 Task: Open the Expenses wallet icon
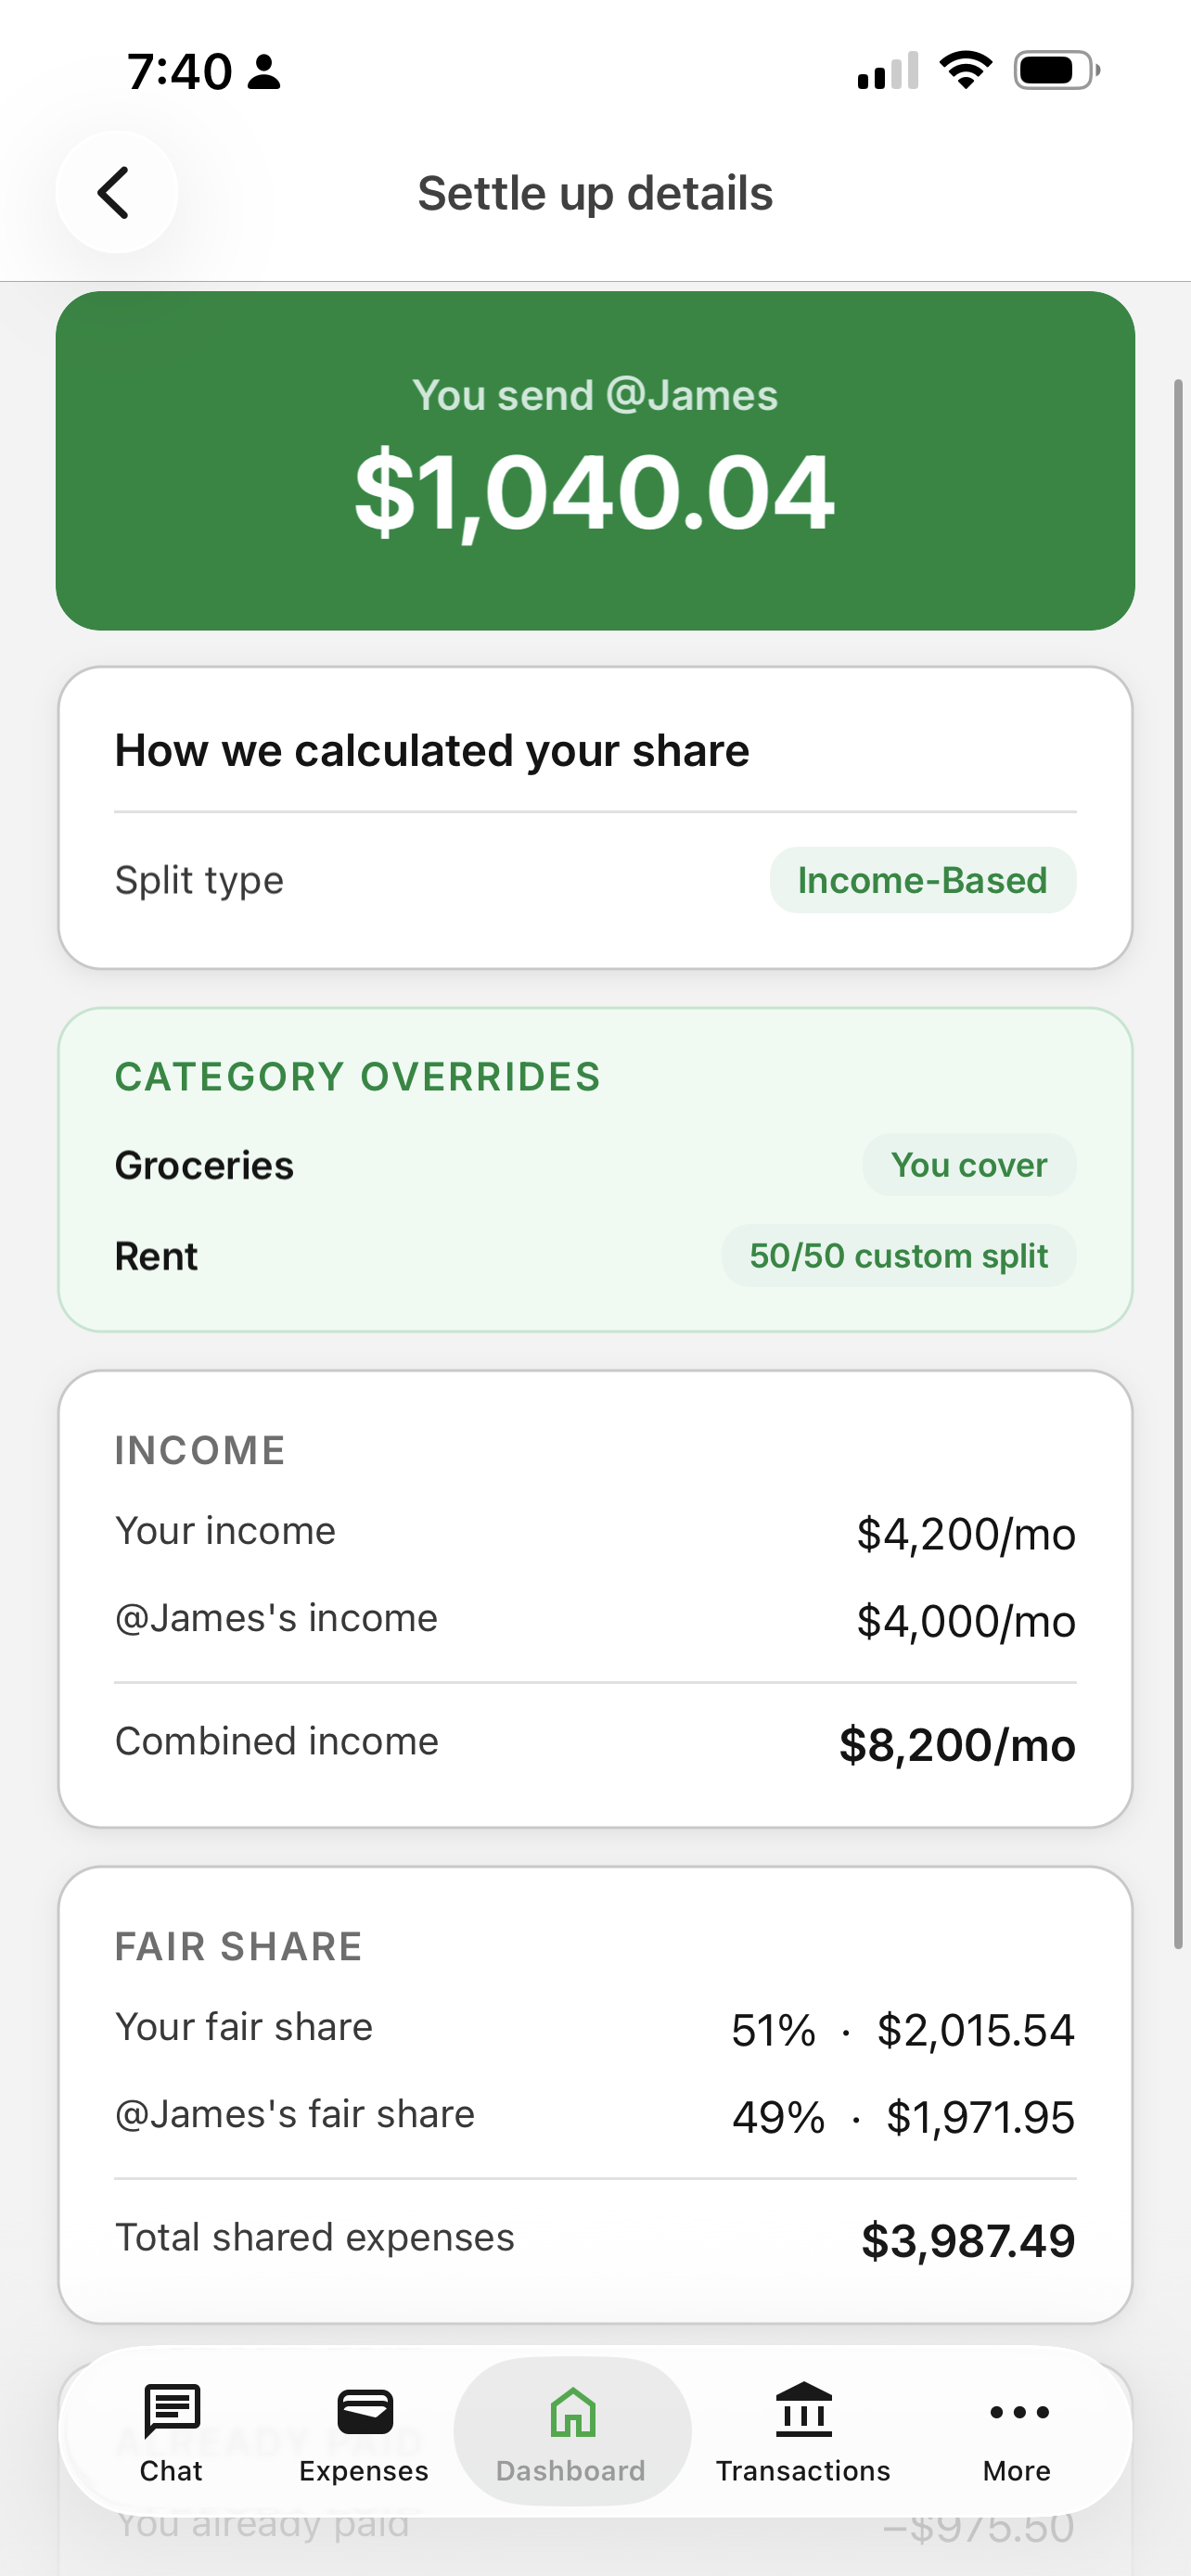pyautogui.click(x=365, y=2411)
